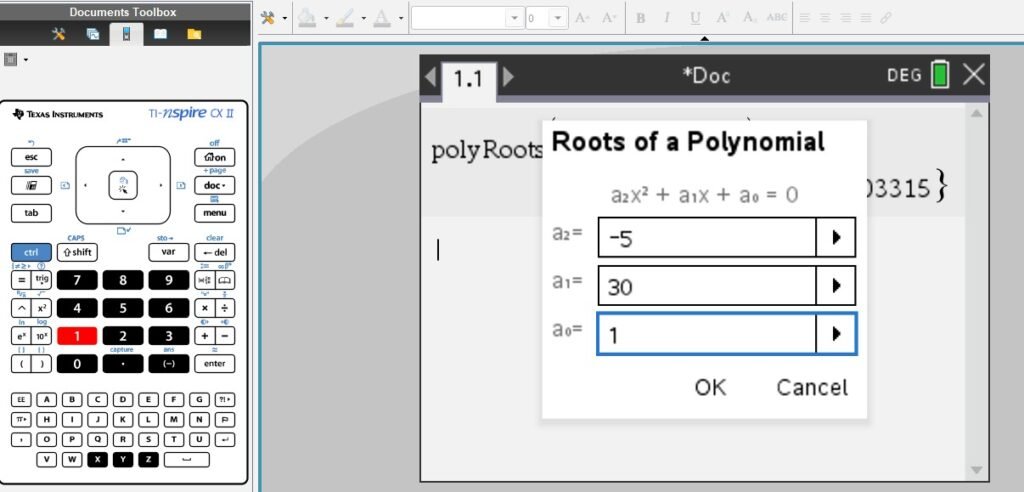Select page tab 1.1
The height and width of the screenshot is (492, 1024).
tap(468, 79)
